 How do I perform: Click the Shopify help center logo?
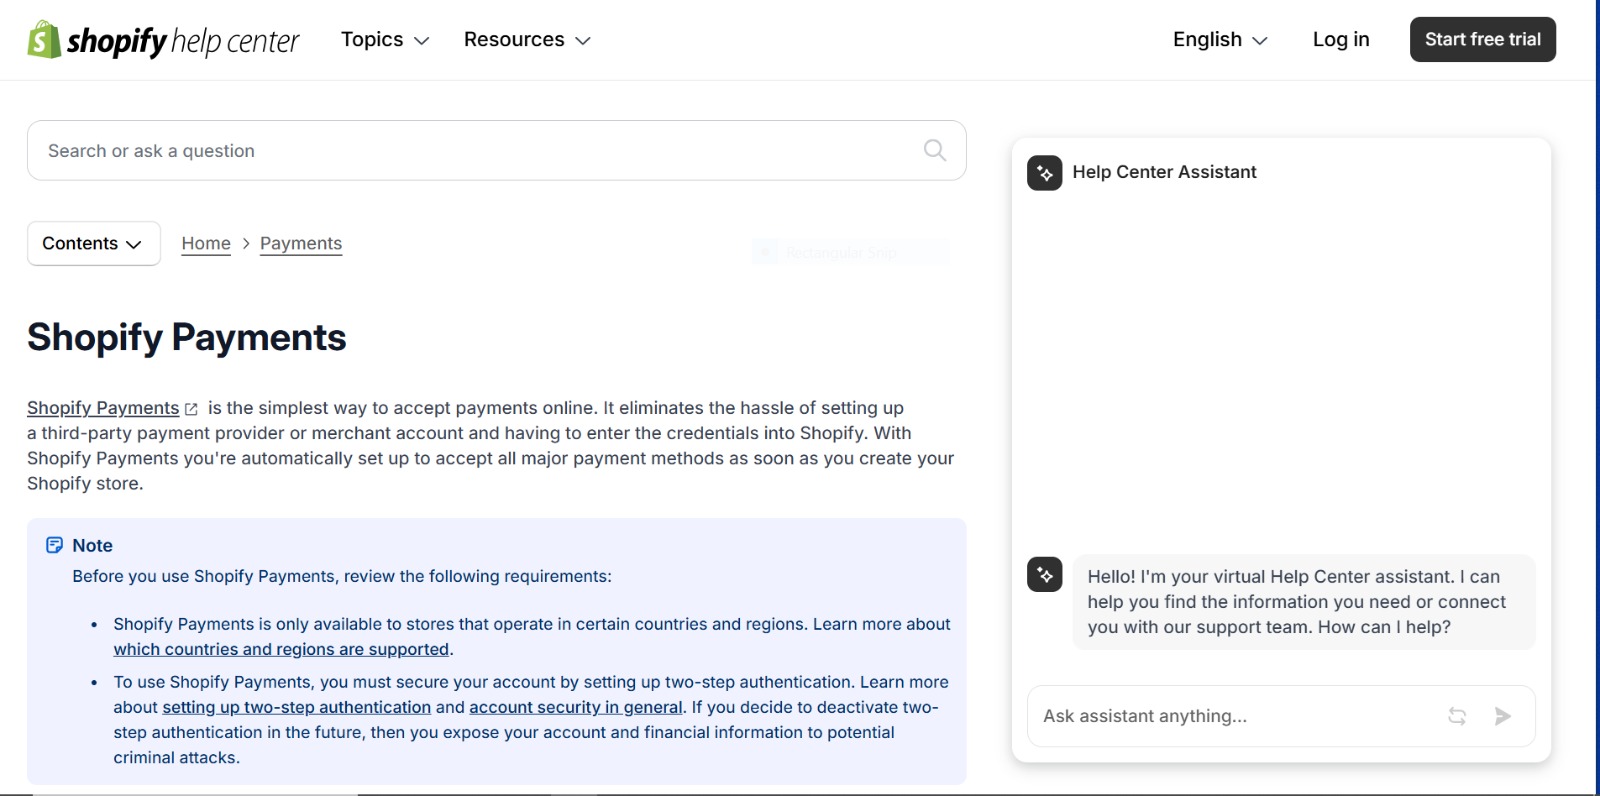click(x=163, y=40)
